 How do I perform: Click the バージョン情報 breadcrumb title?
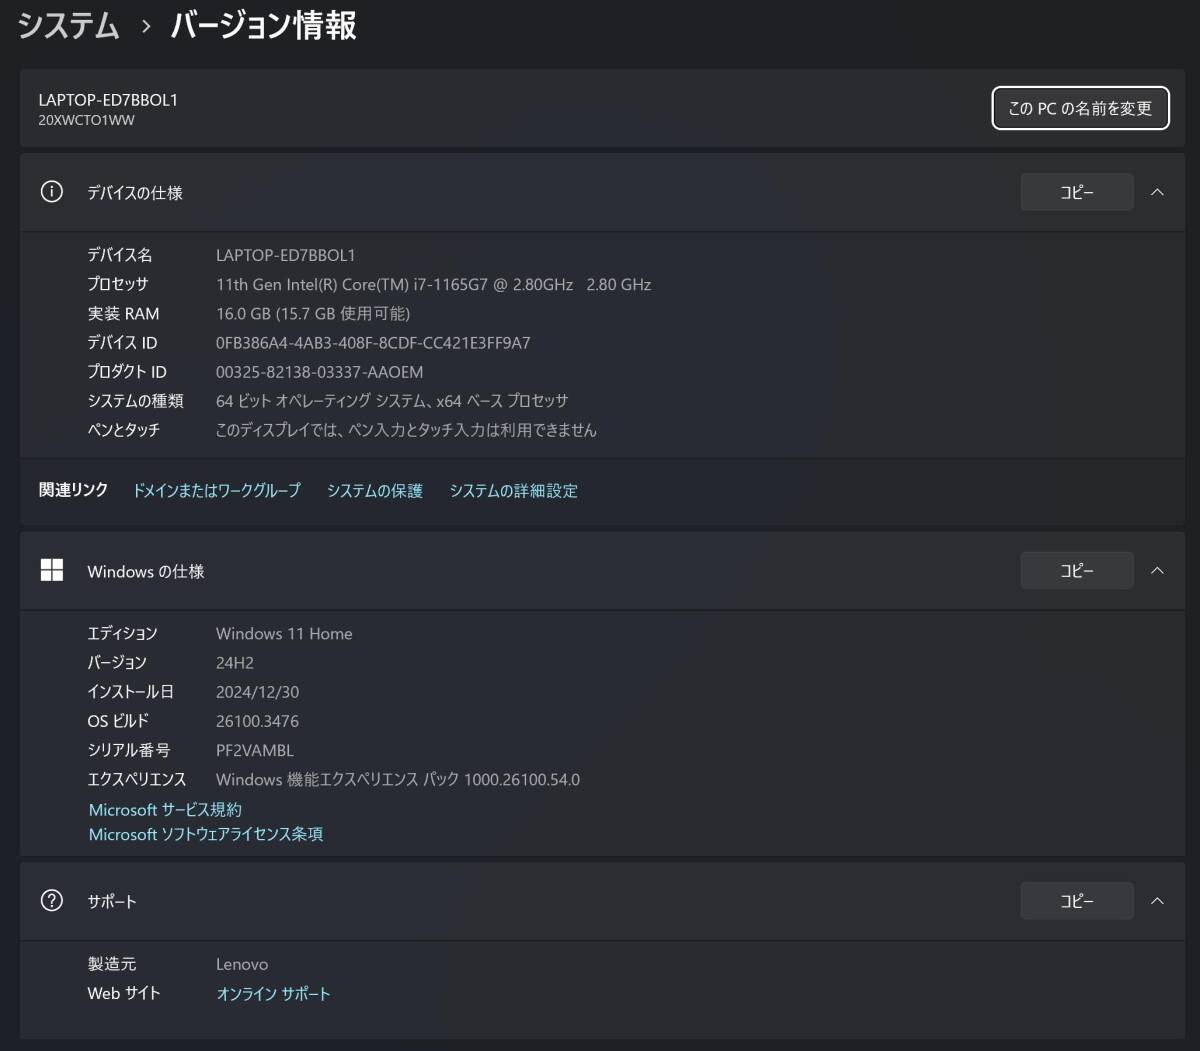pos(263,25)
